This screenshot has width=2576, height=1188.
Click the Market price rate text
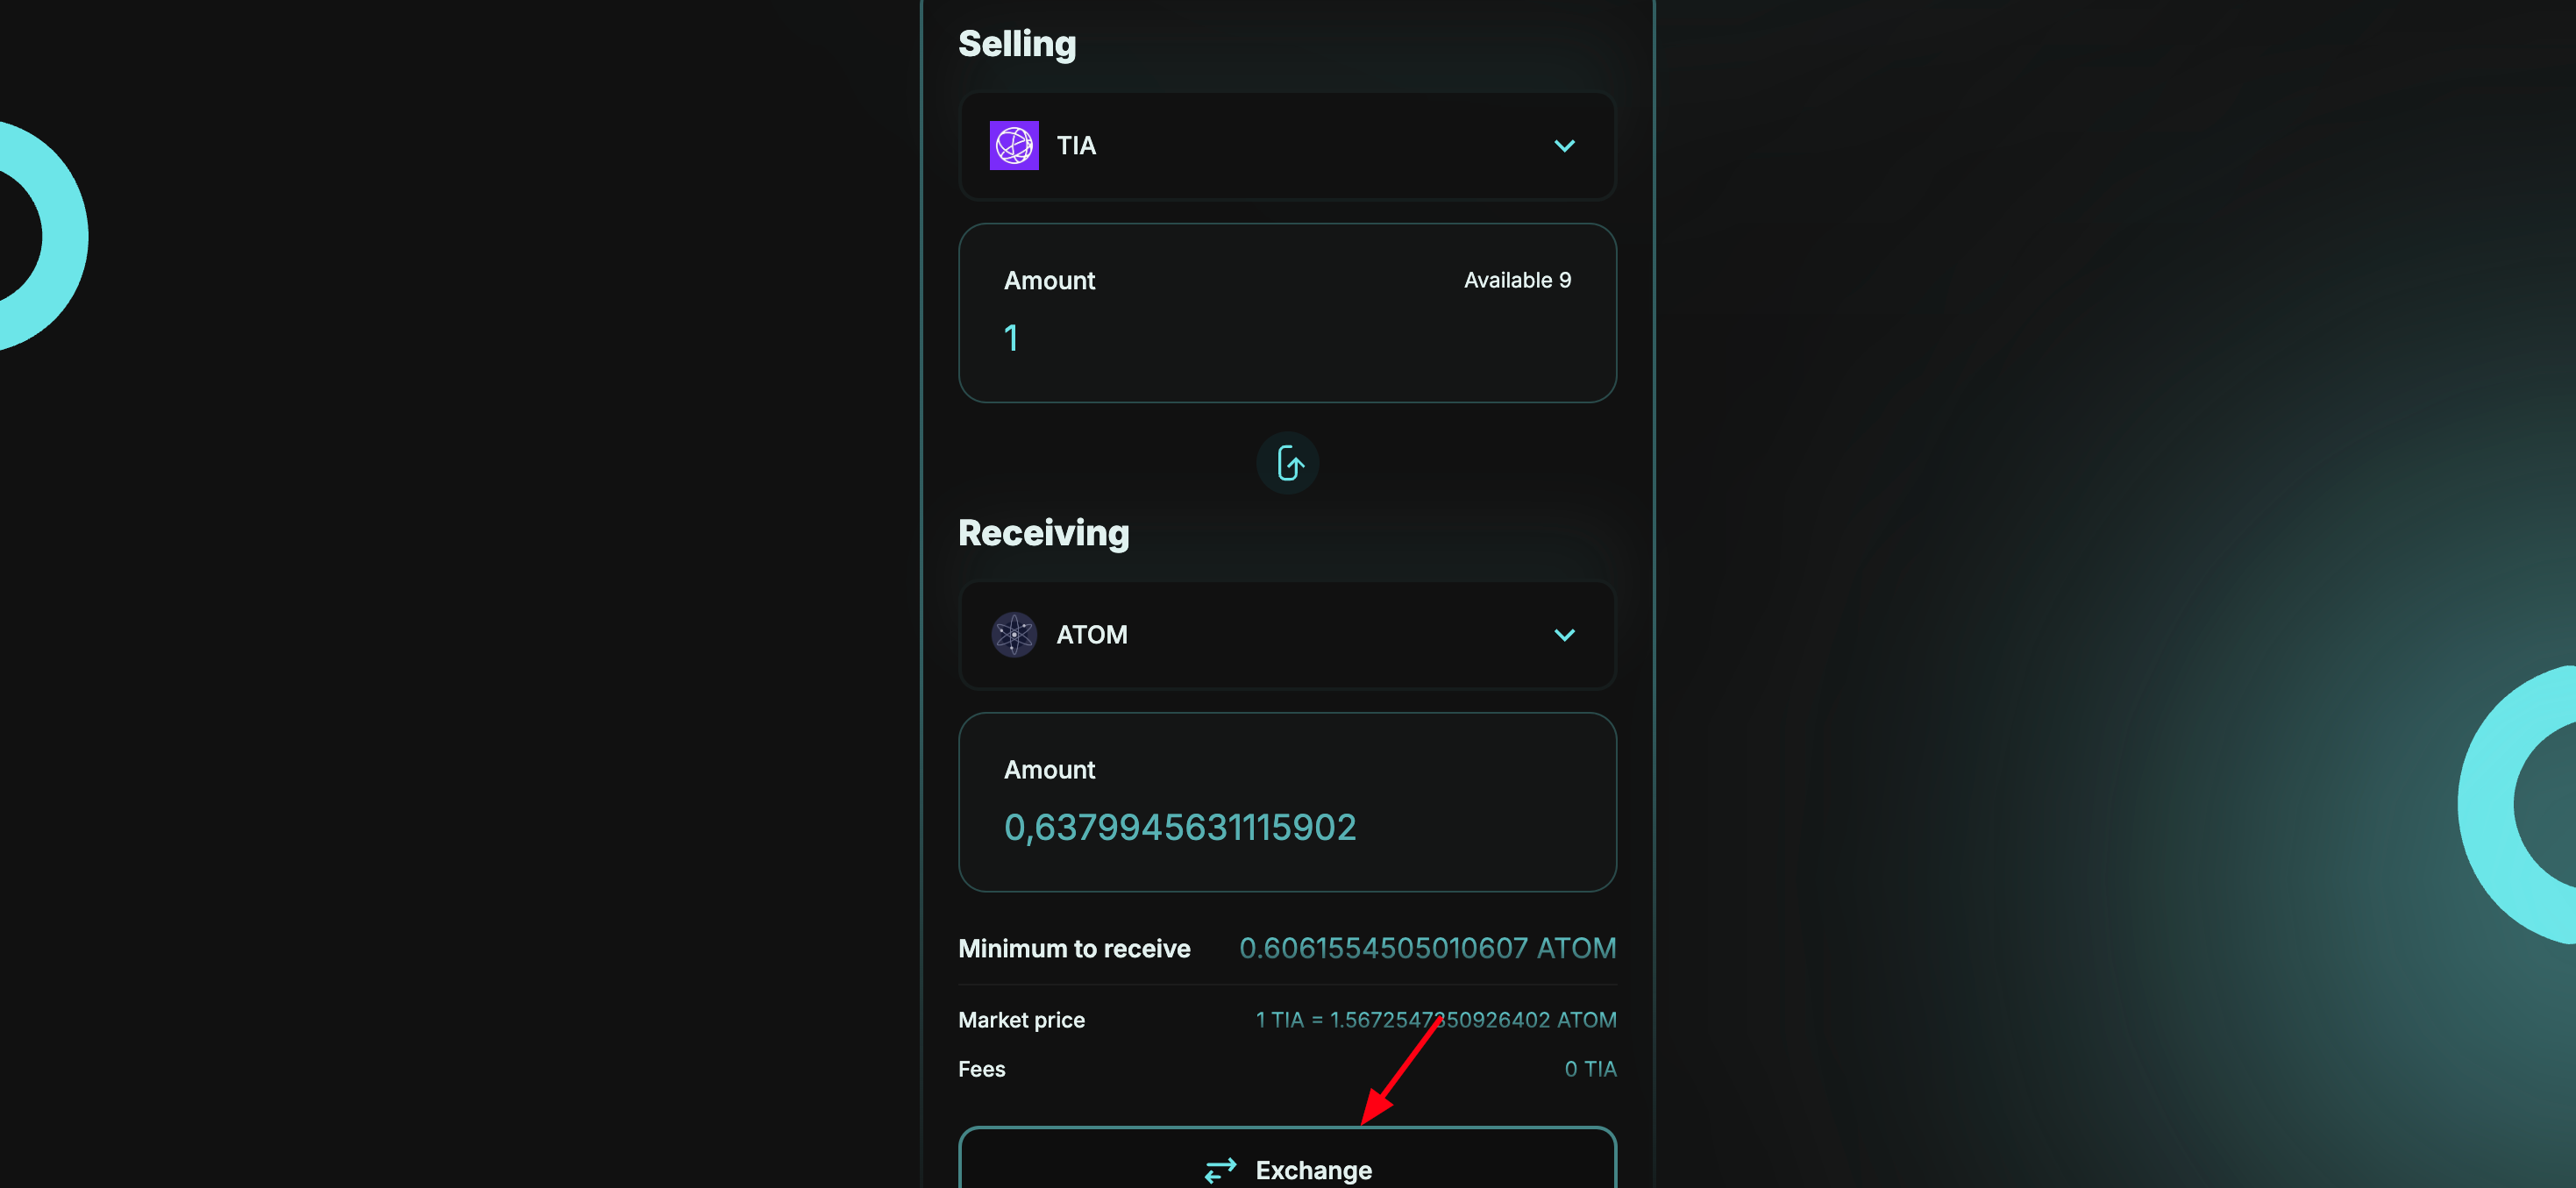1435,1020
